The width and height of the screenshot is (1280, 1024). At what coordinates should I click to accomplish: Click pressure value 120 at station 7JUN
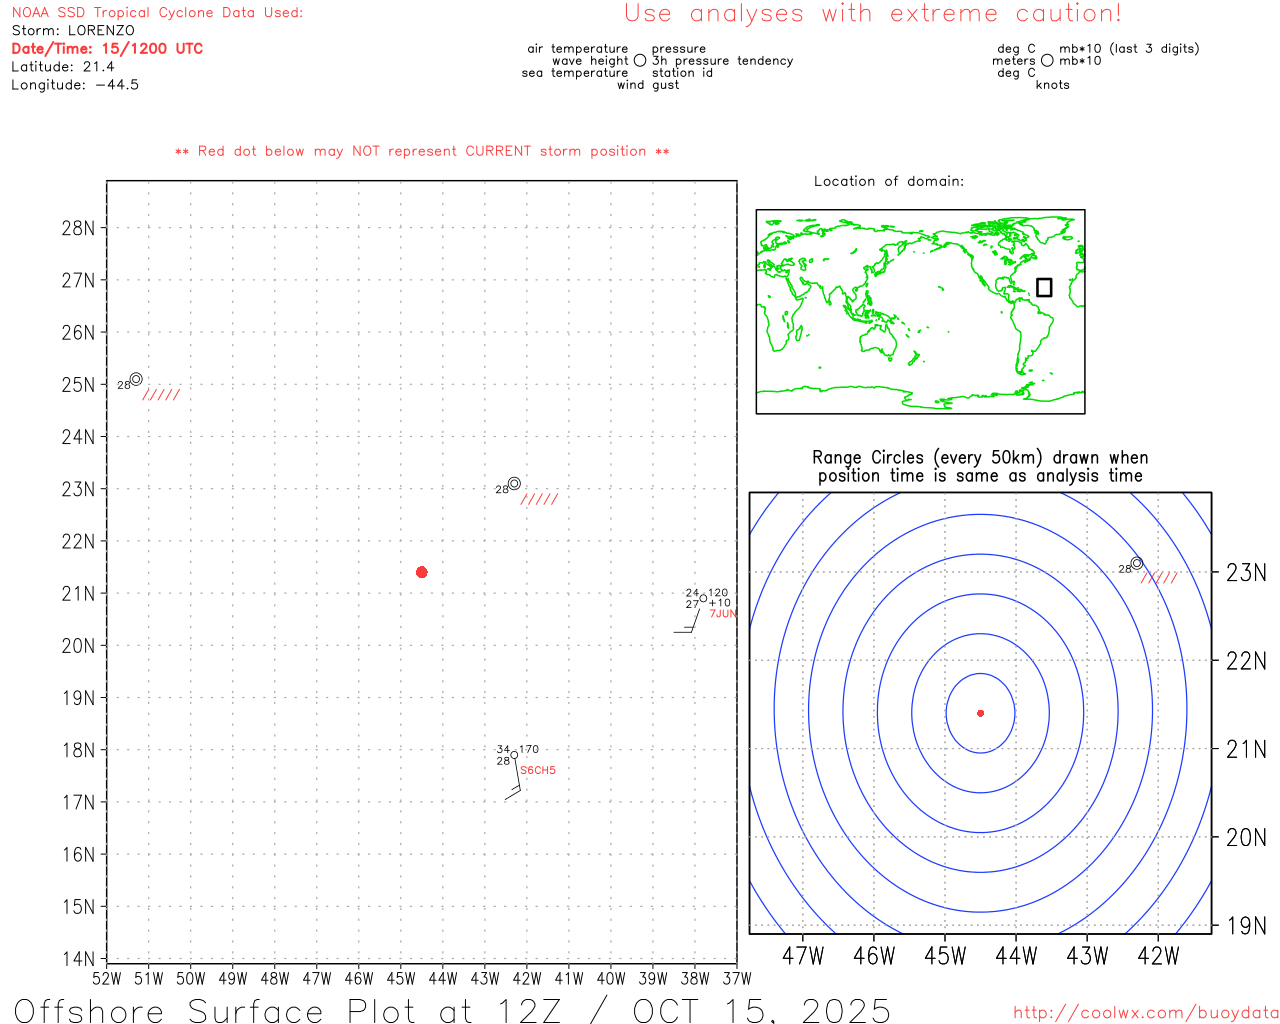coord(718,593)
